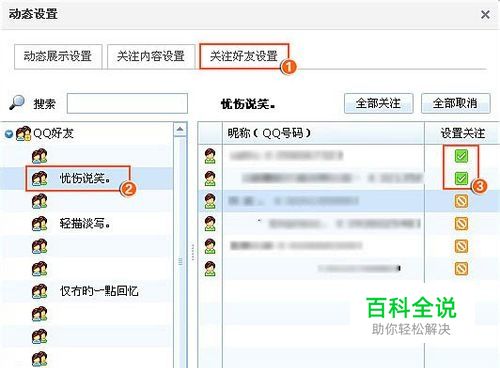Screen dimensions: 500x368
Task: Select the 关注好友设置 tab
Action: (244, 56)
